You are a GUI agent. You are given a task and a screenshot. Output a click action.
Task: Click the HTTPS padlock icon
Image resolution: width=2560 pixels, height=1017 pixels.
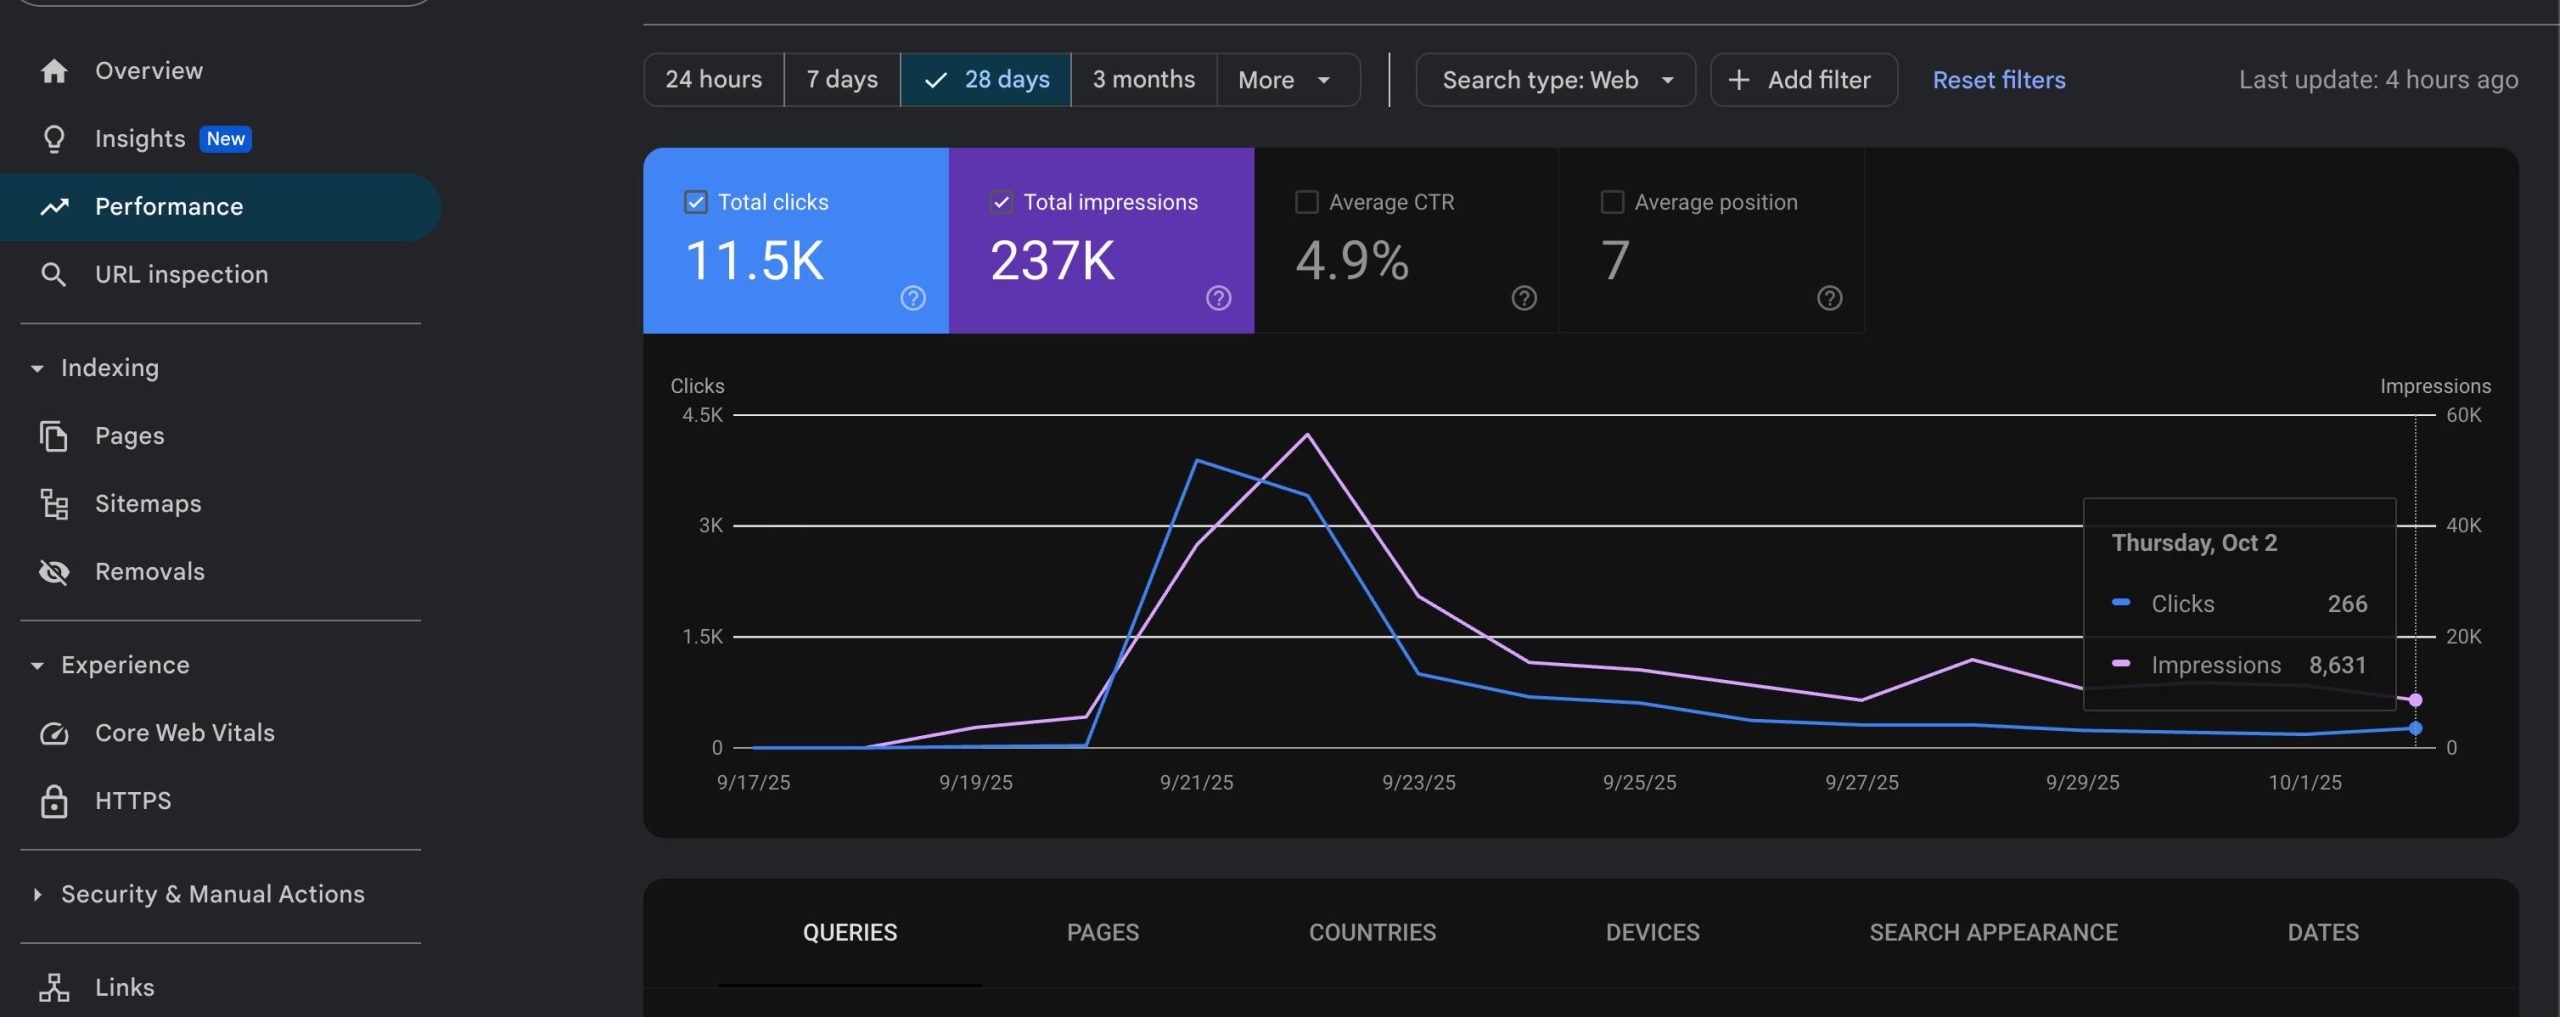click(x=54, y=801)
